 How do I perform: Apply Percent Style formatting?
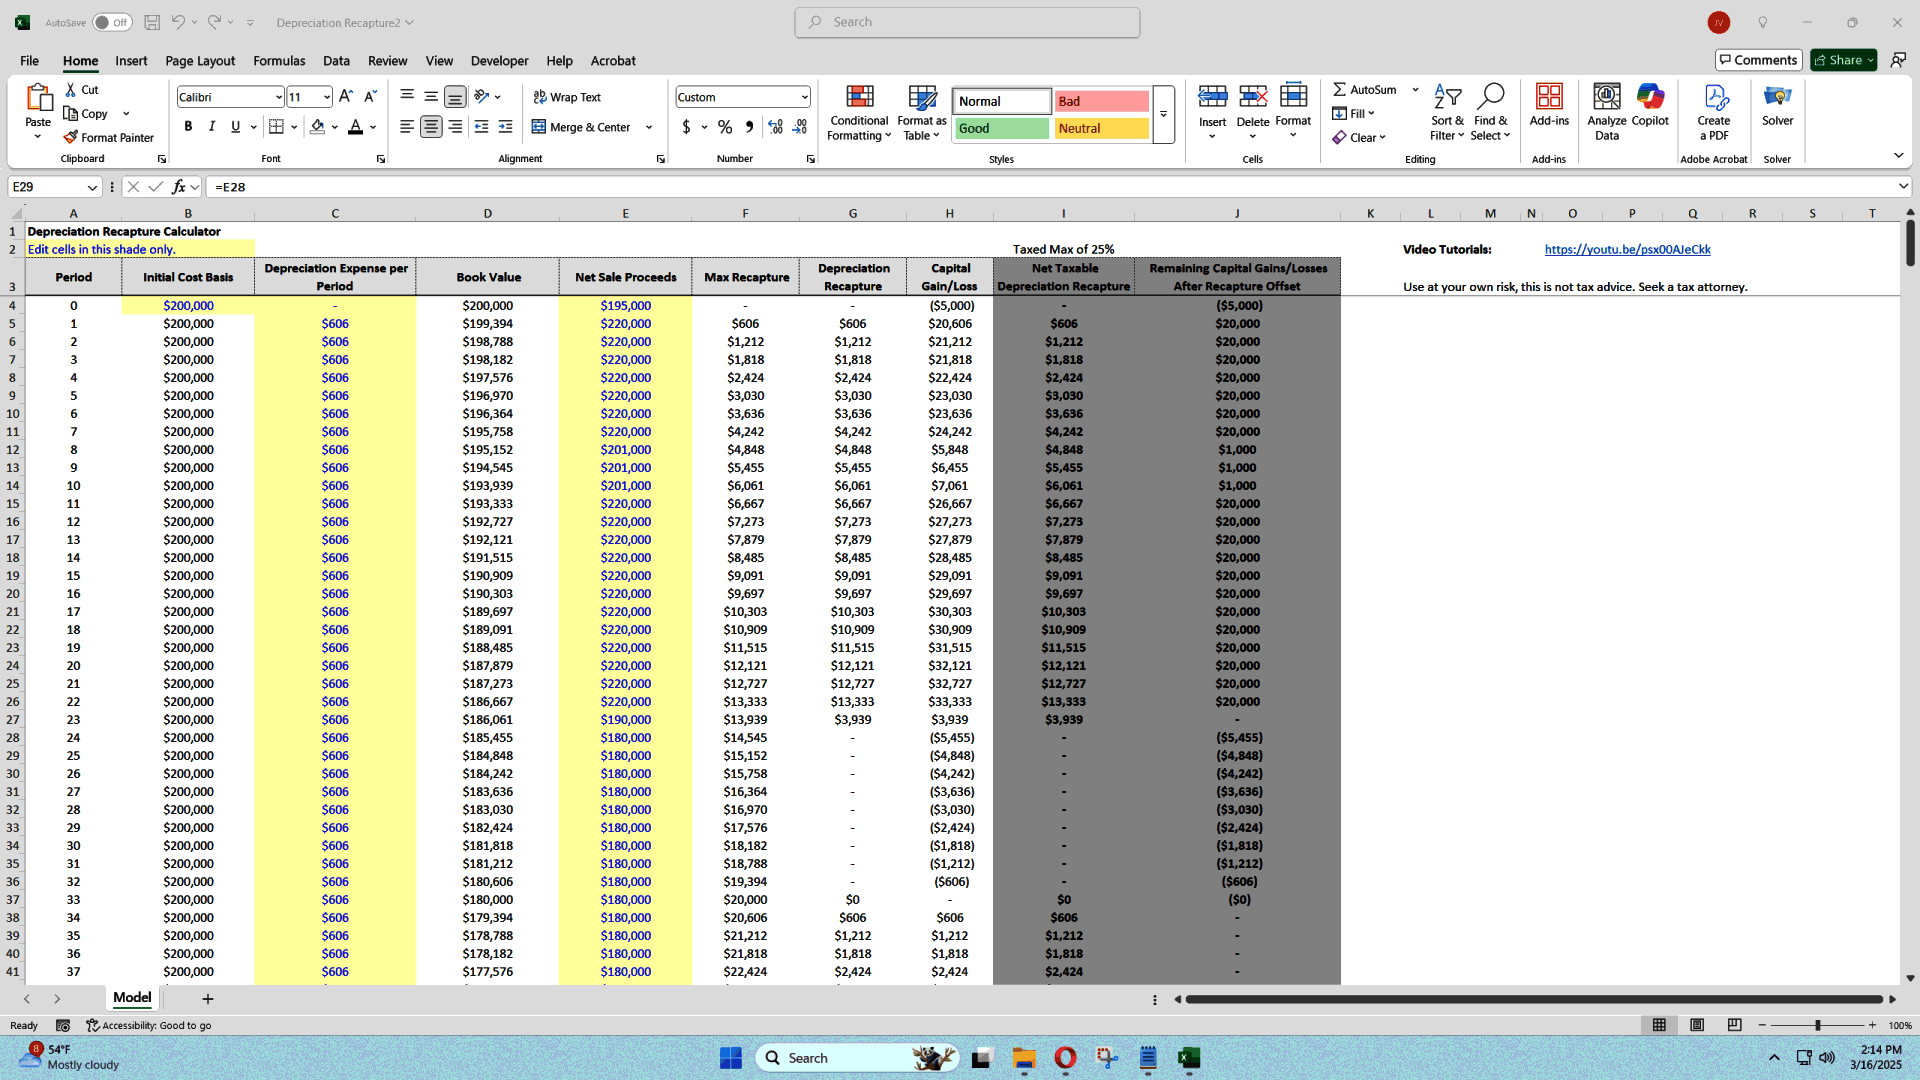pyautogui.click(x=726, y=128)
